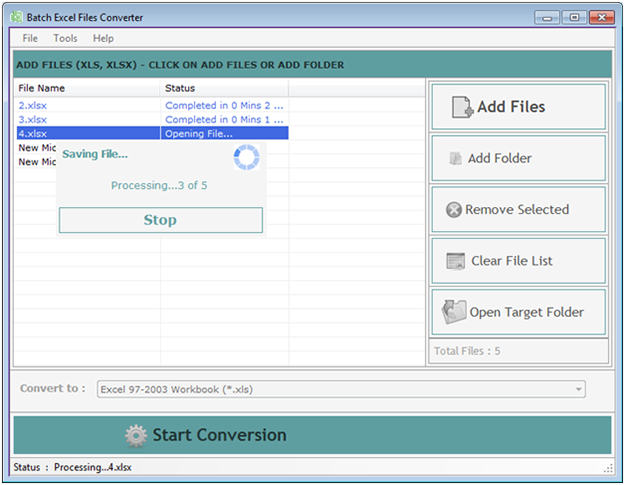Viewport: 625px width, 485px height.
Task: Click the Clear File List icon
Action: coord(456,261)
